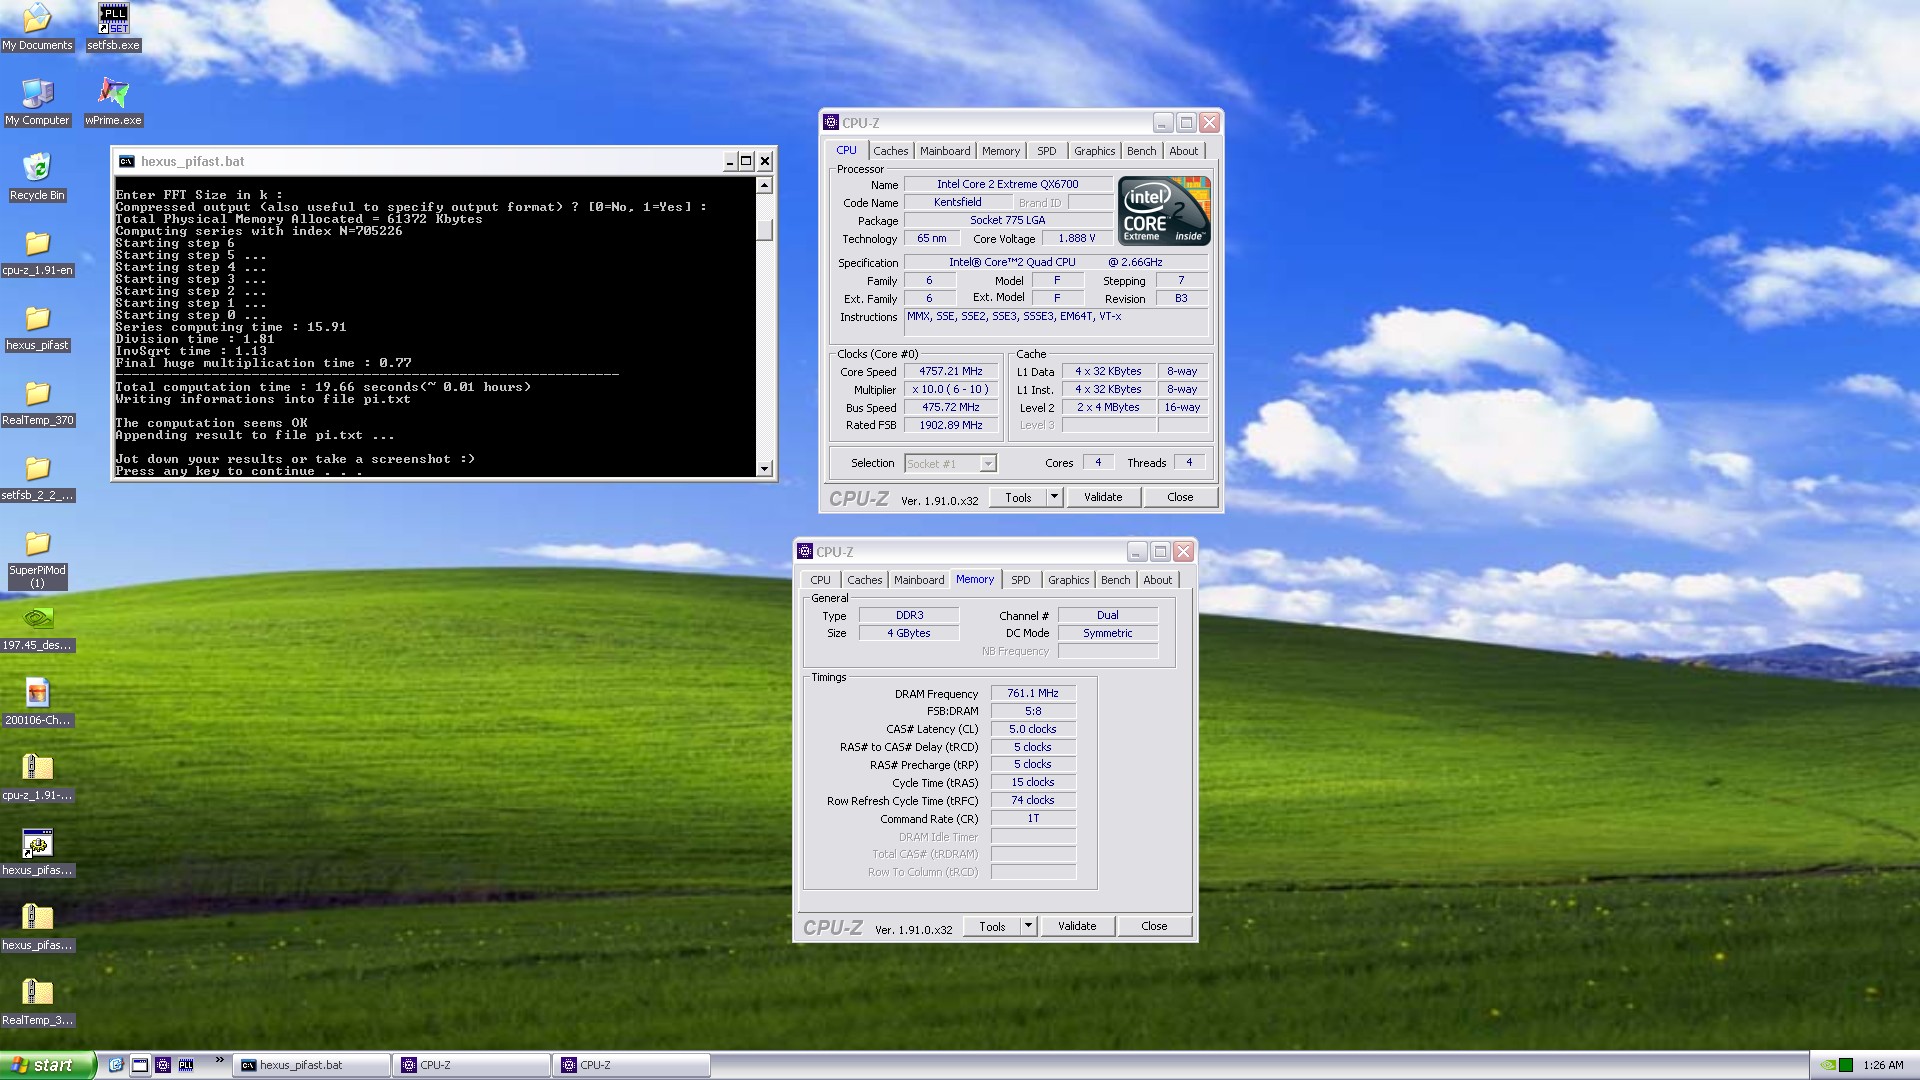This screenshot has width=1920, height=1080.
Task: Select the hexus_pifas zip archive icon
Action: [37, 927]
